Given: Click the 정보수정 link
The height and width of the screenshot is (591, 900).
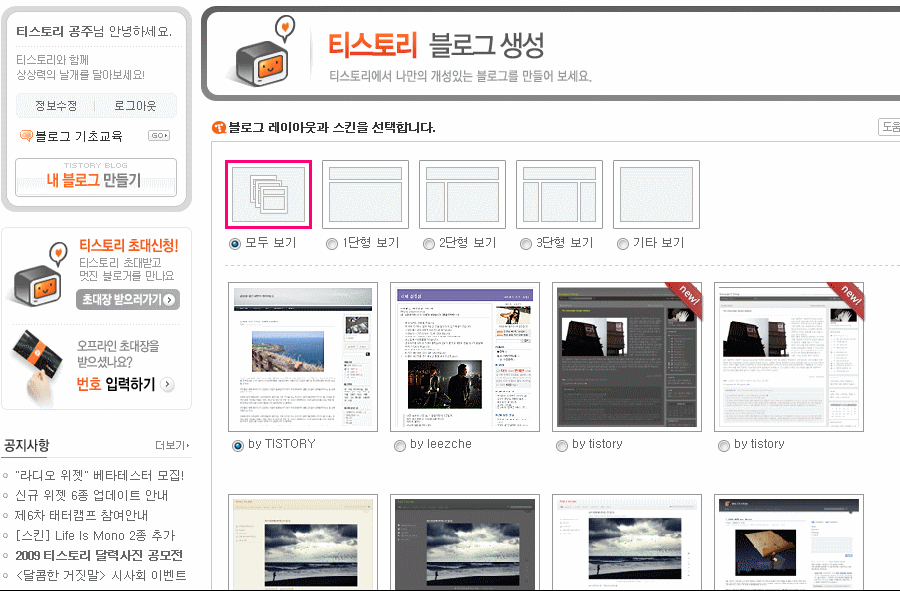Looking at the screenshot, I should point(56,106).
